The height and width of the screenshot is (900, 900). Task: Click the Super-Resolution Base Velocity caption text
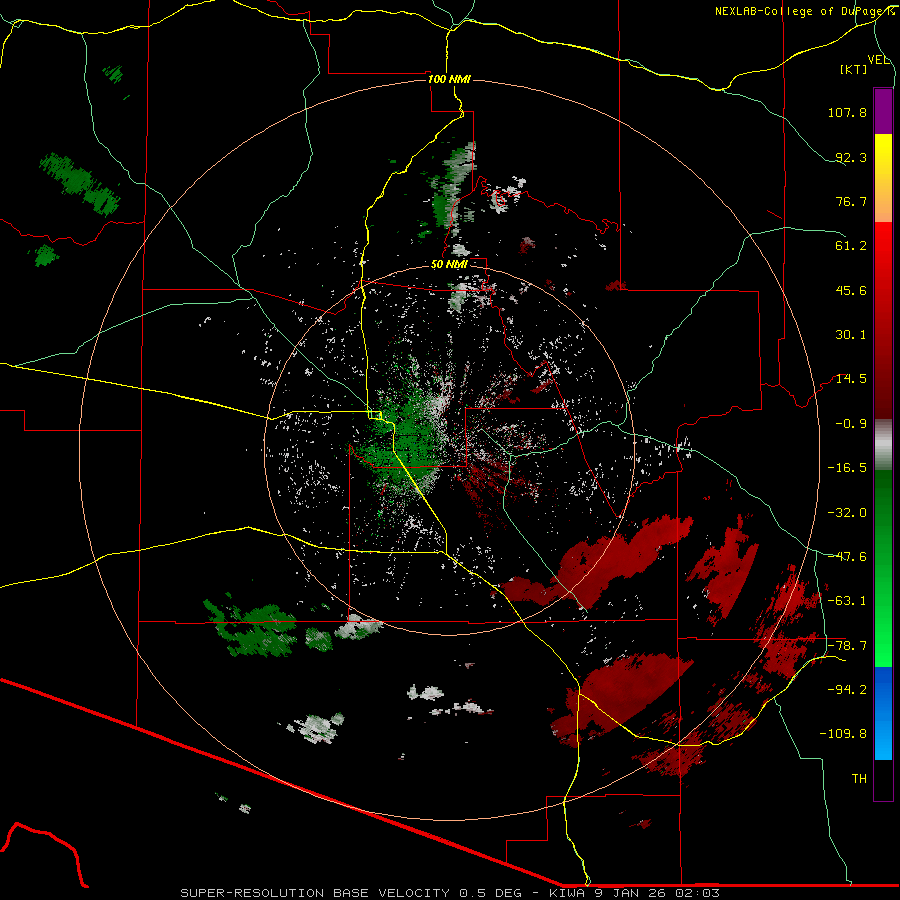pyautogui.click(x=449, y=893)
